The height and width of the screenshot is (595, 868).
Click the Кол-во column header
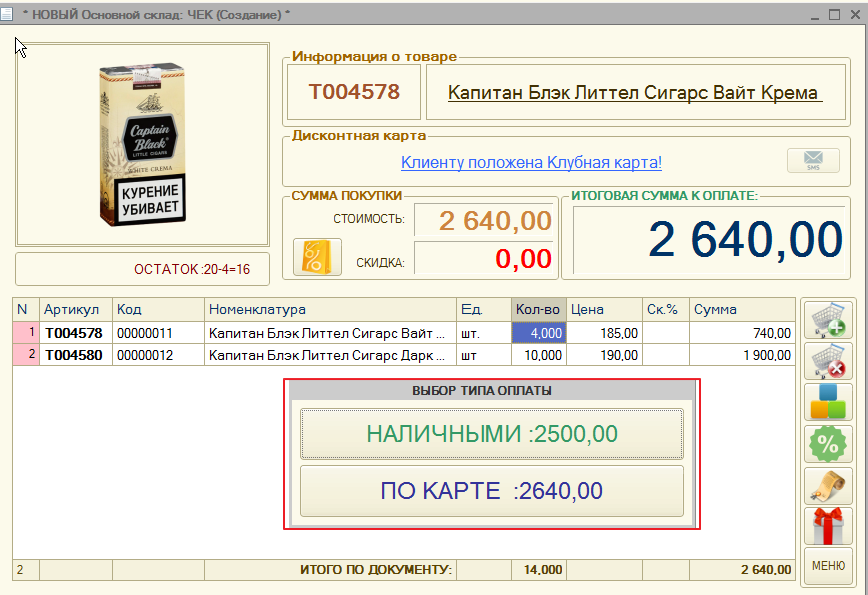(539, 309)
